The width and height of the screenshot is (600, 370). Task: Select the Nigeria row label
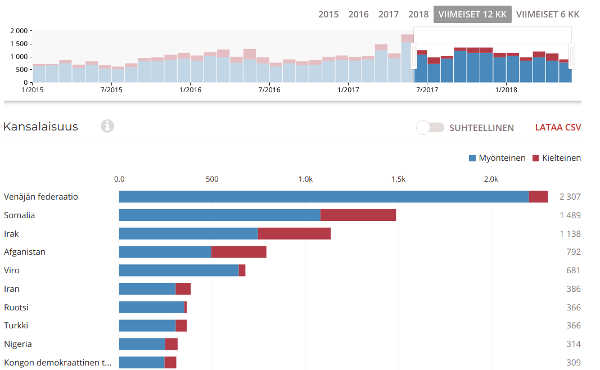click(18, 344)
